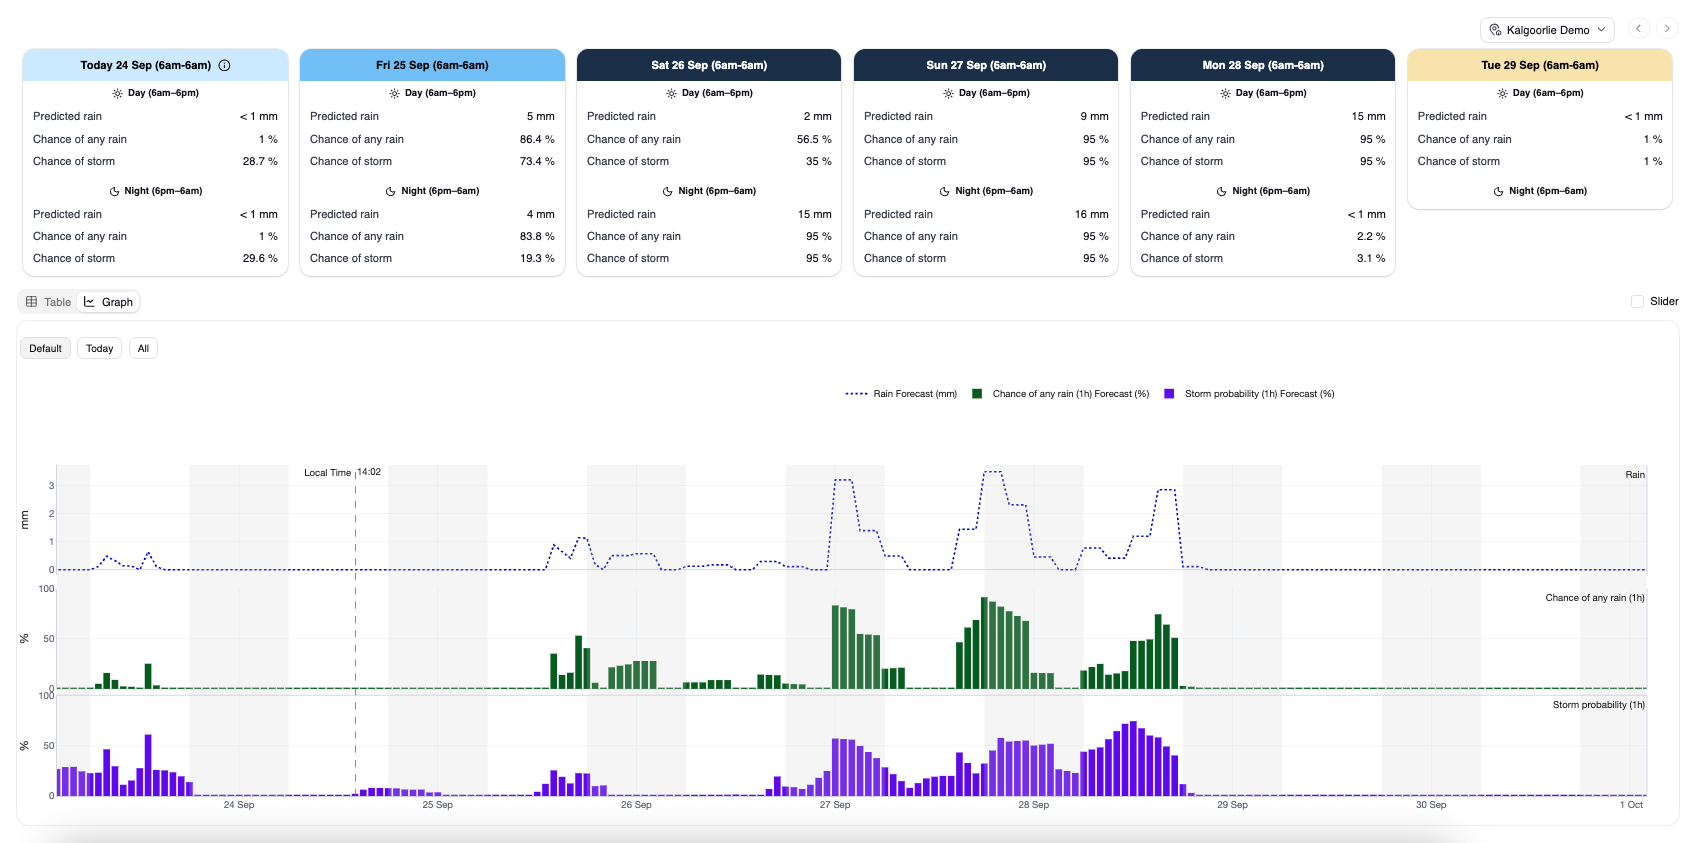Open the Fri 25 Sep card header
Viewport: 1698px width, 843px height.
(432, 65)
